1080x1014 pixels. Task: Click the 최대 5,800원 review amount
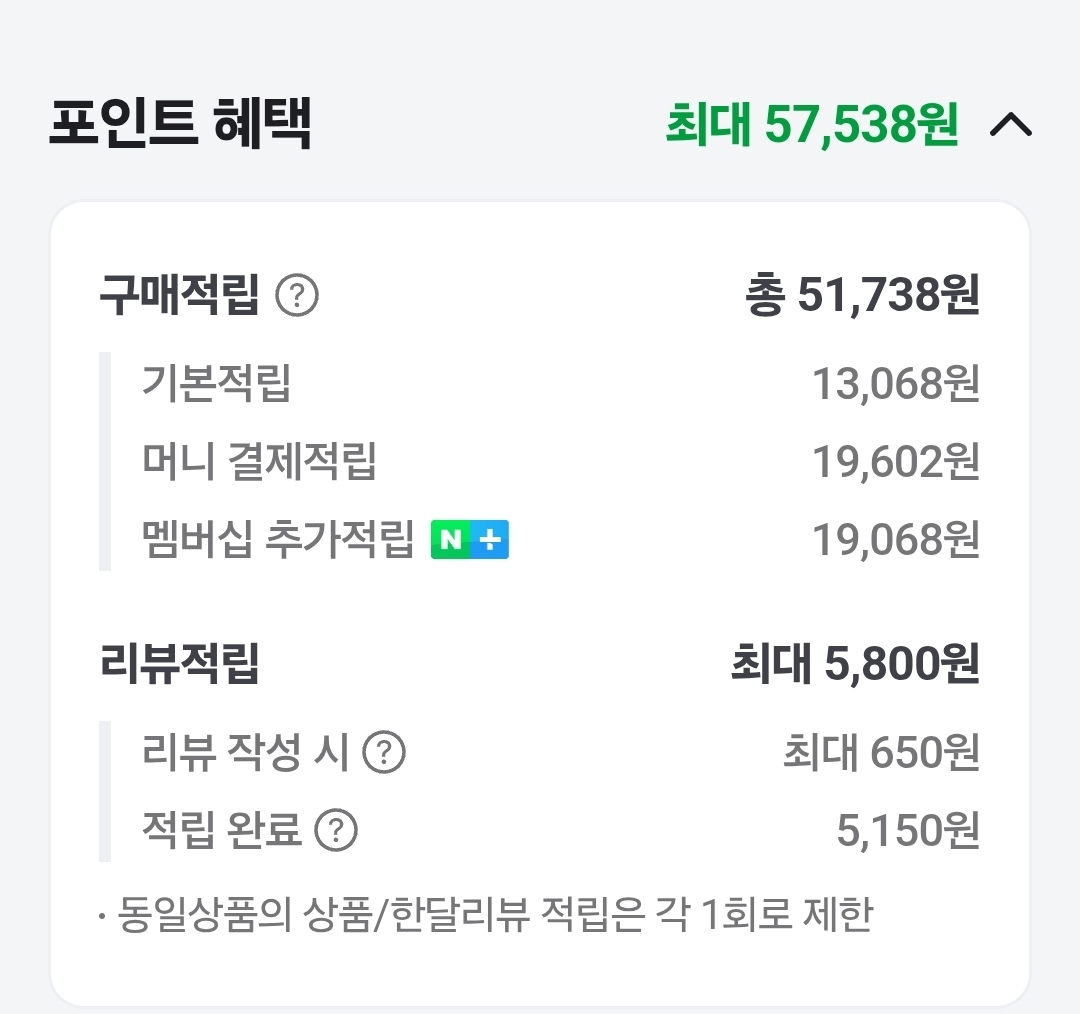point(855,665)
